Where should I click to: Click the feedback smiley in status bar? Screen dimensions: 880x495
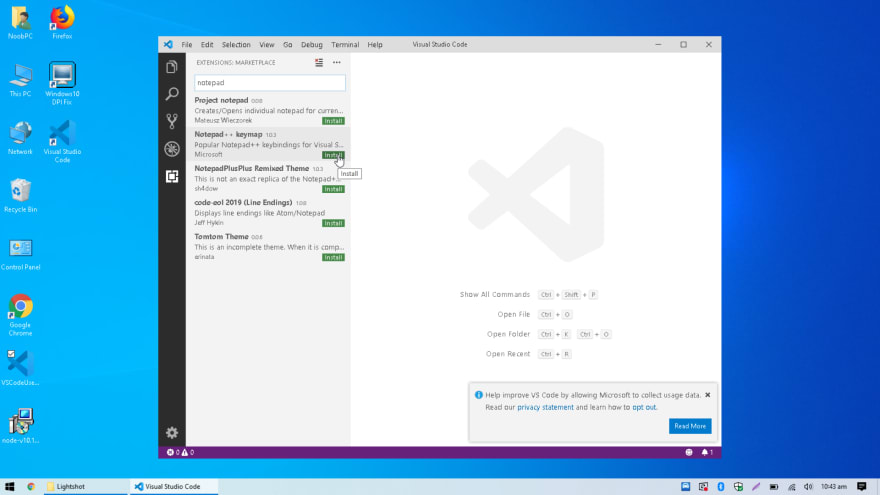[689, 452]
